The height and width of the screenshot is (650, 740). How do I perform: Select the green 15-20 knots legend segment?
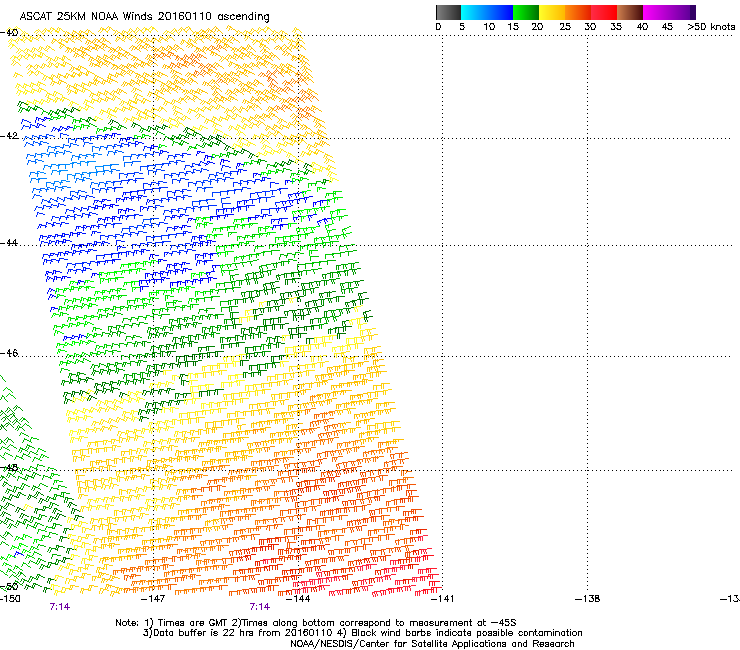(526, 12)
